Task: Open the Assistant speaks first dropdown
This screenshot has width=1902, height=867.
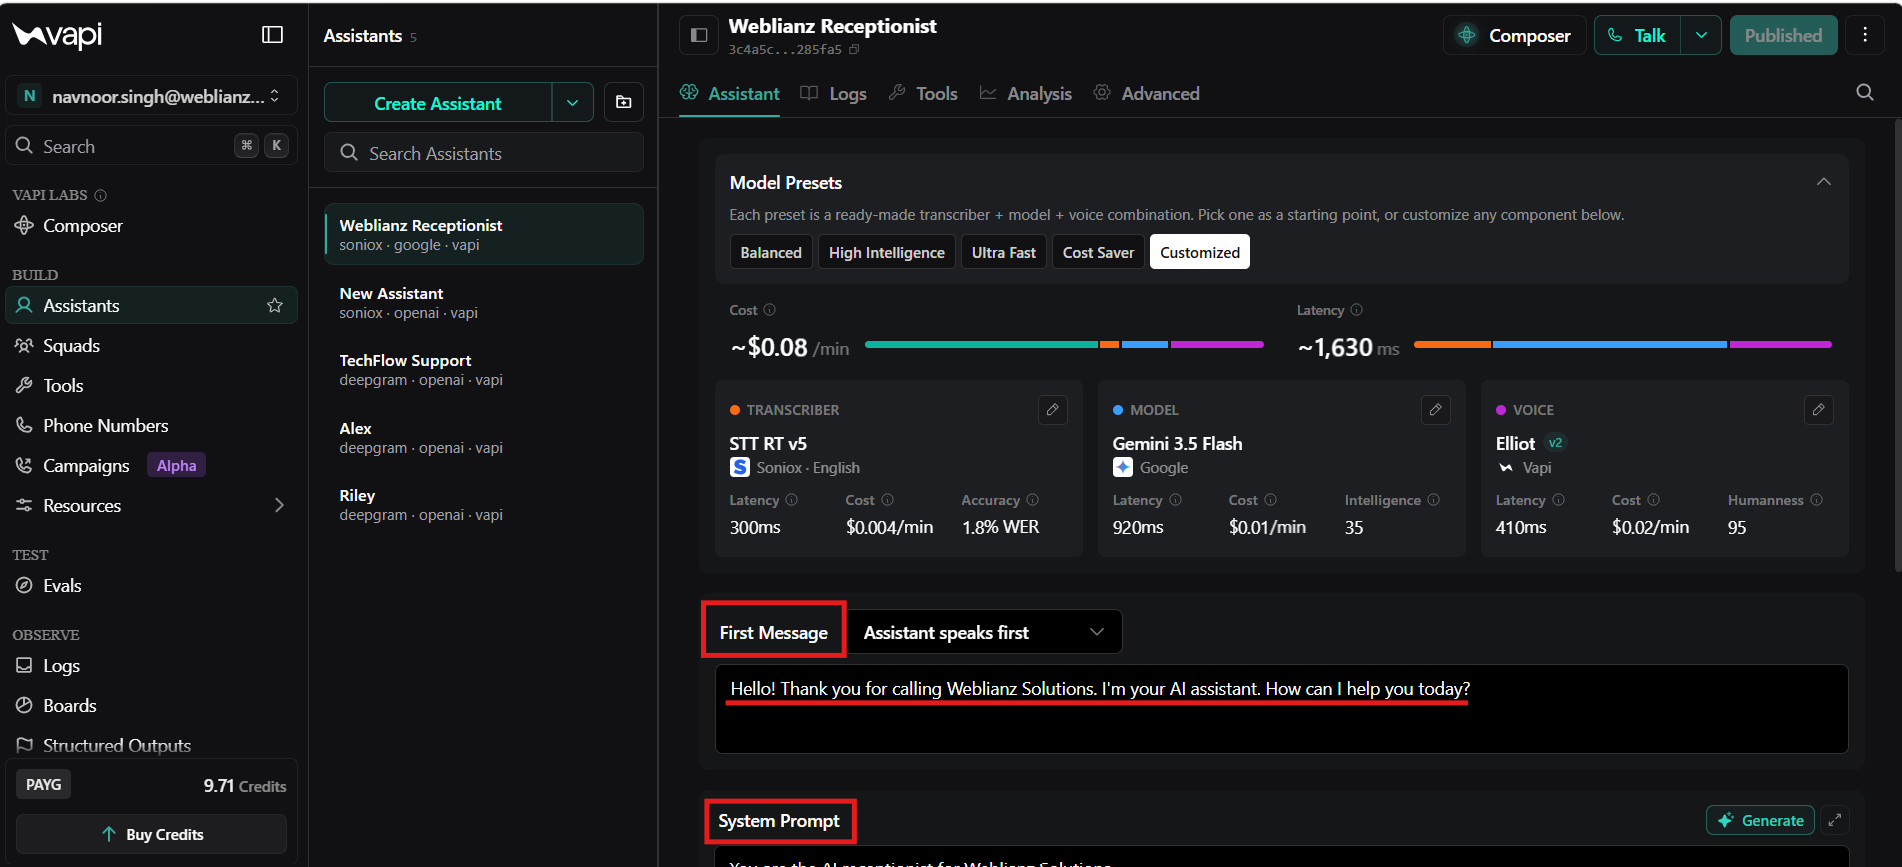Action: 984,632
